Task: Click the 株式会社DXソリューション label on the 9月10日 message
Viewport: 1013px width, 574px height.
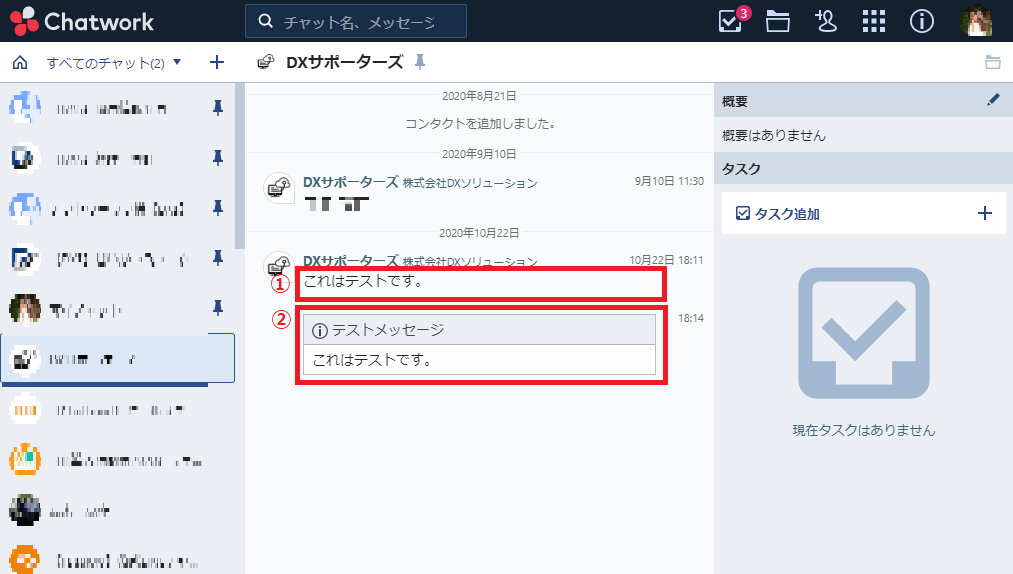Action: (x=470, y=184)
